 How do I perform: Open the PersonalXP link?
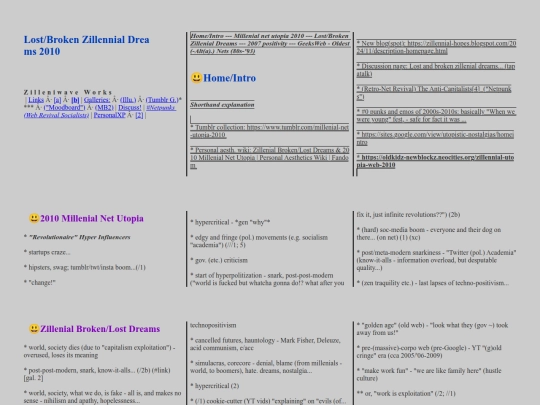(x=110, y=115)
